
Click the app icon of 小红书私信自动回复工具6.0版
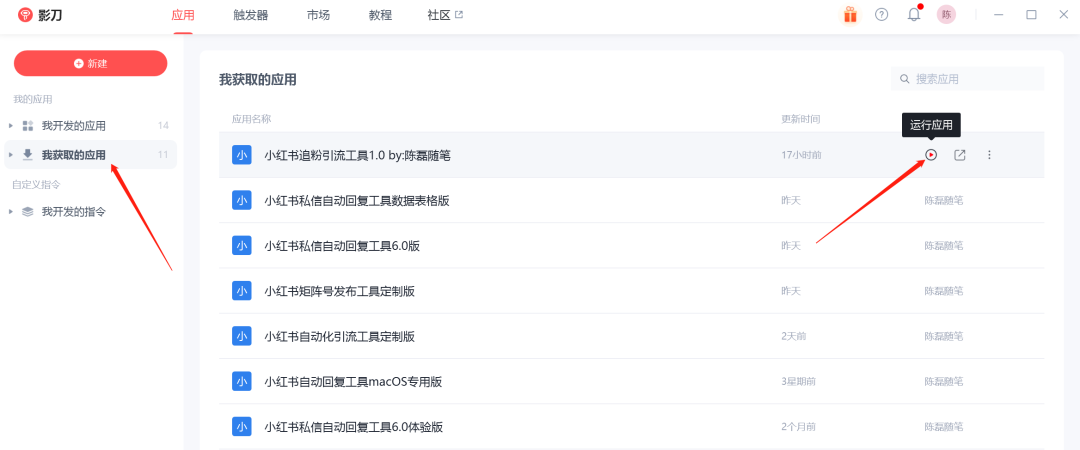[242, 245]
